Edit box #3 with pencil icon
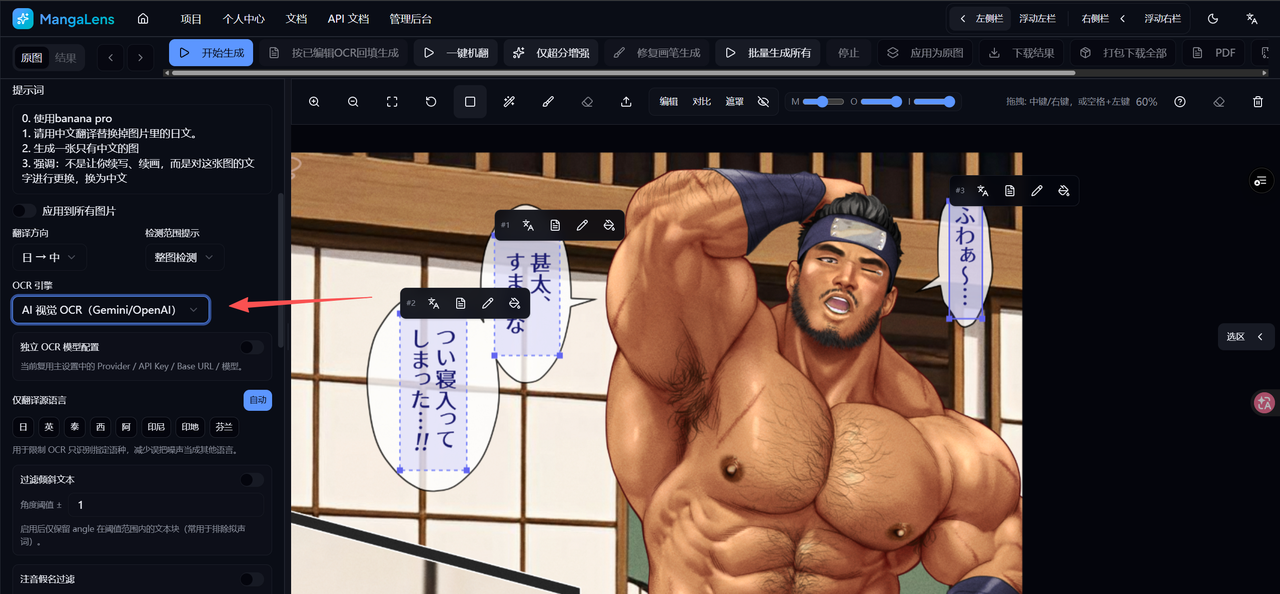 coord(1037,190)
